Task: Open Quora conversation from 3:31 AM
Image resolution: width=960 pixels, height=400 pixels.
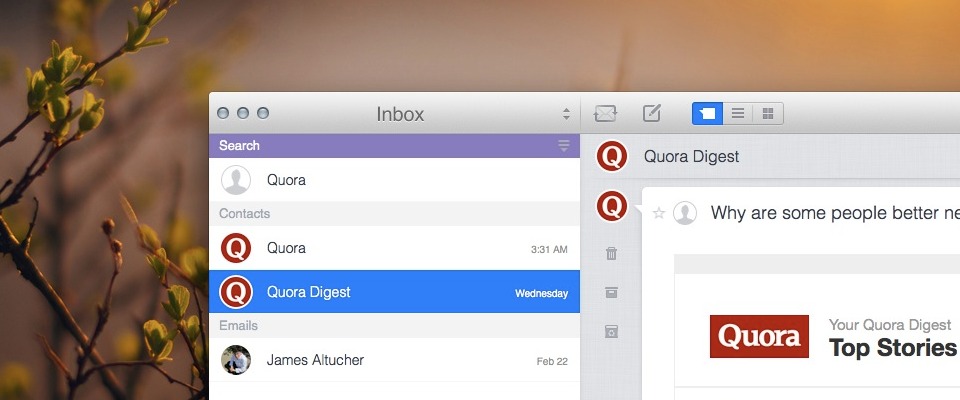Action: (394, 248)
